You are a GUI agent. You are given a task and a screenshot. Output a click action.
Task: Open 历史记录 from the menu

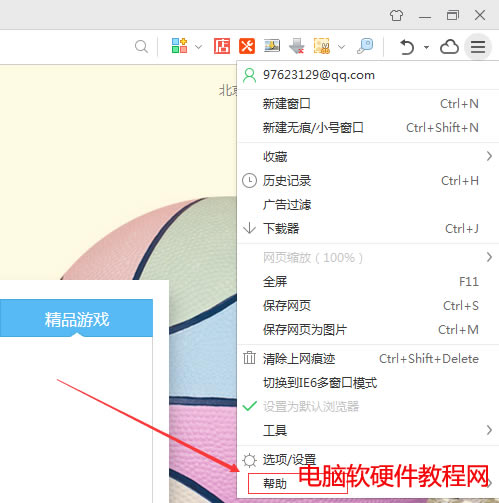click(368, 181)
